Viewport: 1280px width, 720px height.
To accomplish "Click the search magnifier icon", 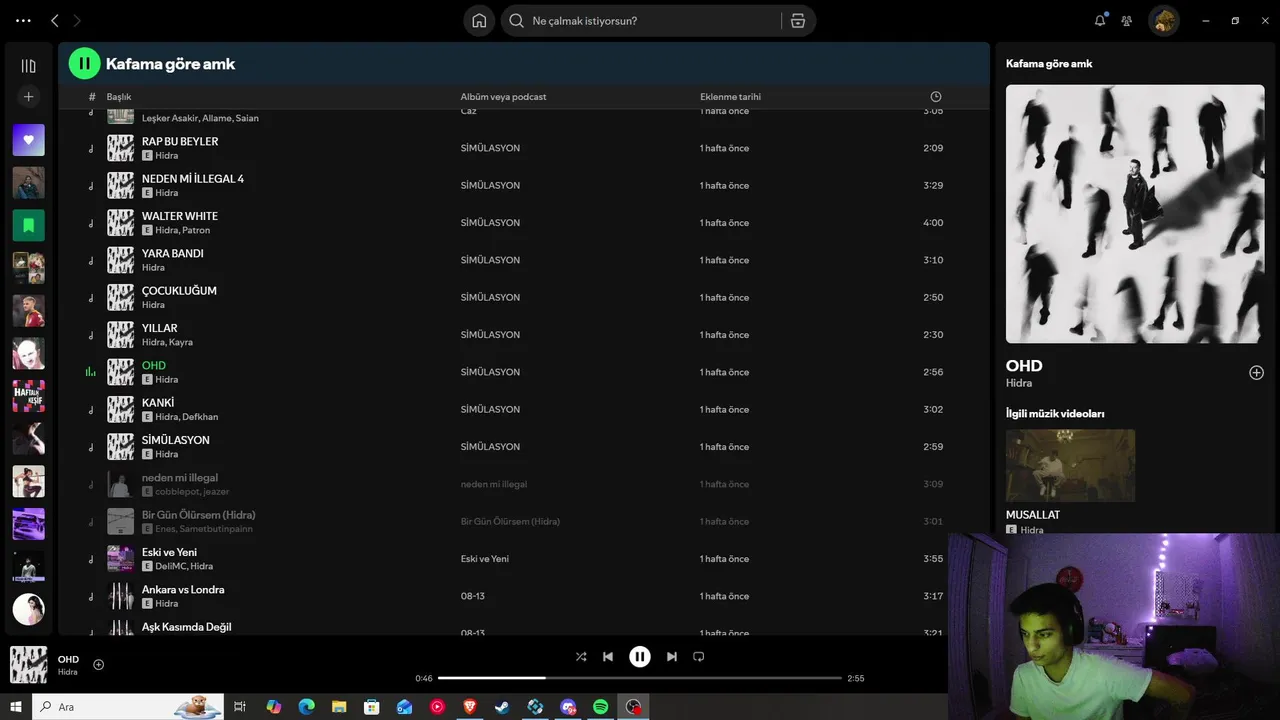I will click(x=517, y=21).
